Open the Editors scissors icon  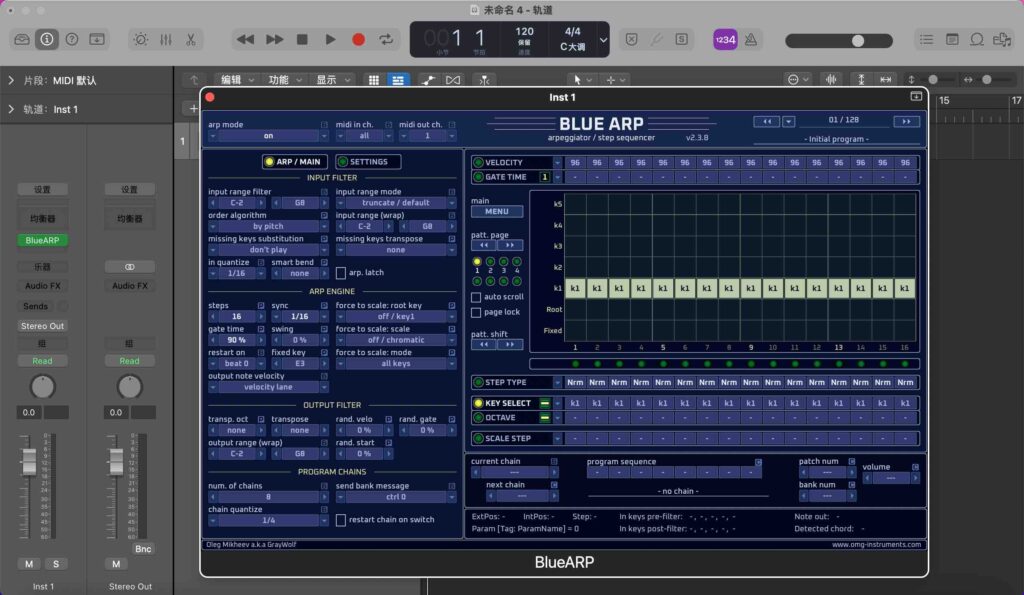coord(191,39)
